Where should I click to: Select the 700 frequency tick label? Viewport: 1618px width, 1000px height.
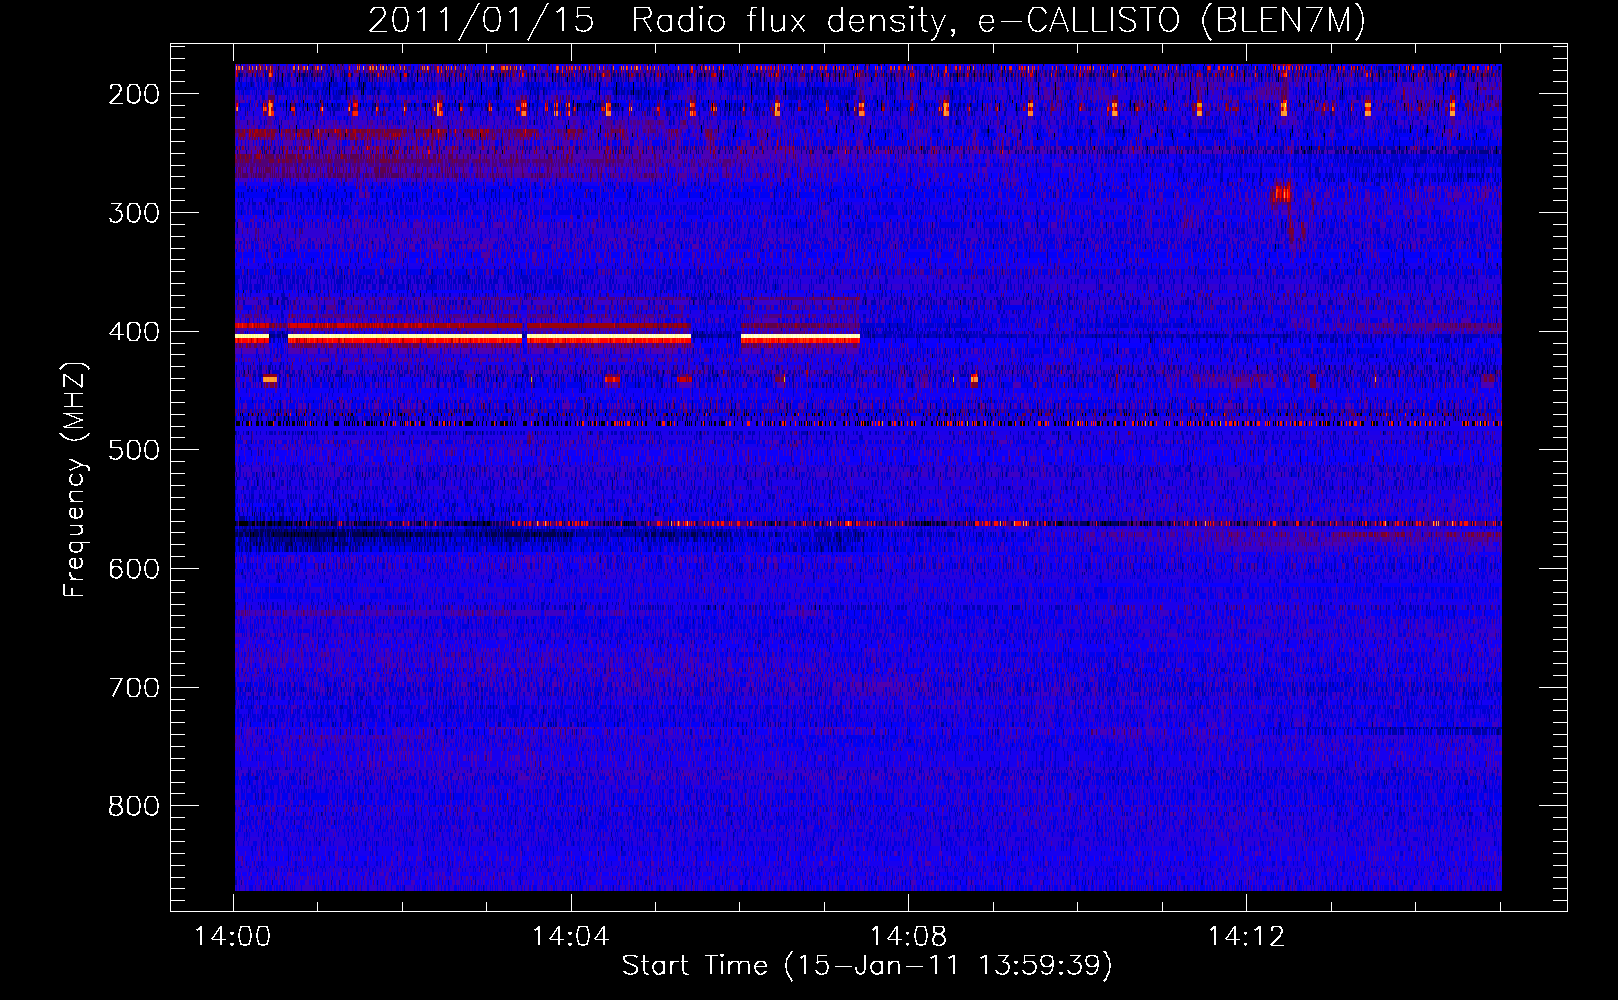pyautogui.click(x=134, y=688)
